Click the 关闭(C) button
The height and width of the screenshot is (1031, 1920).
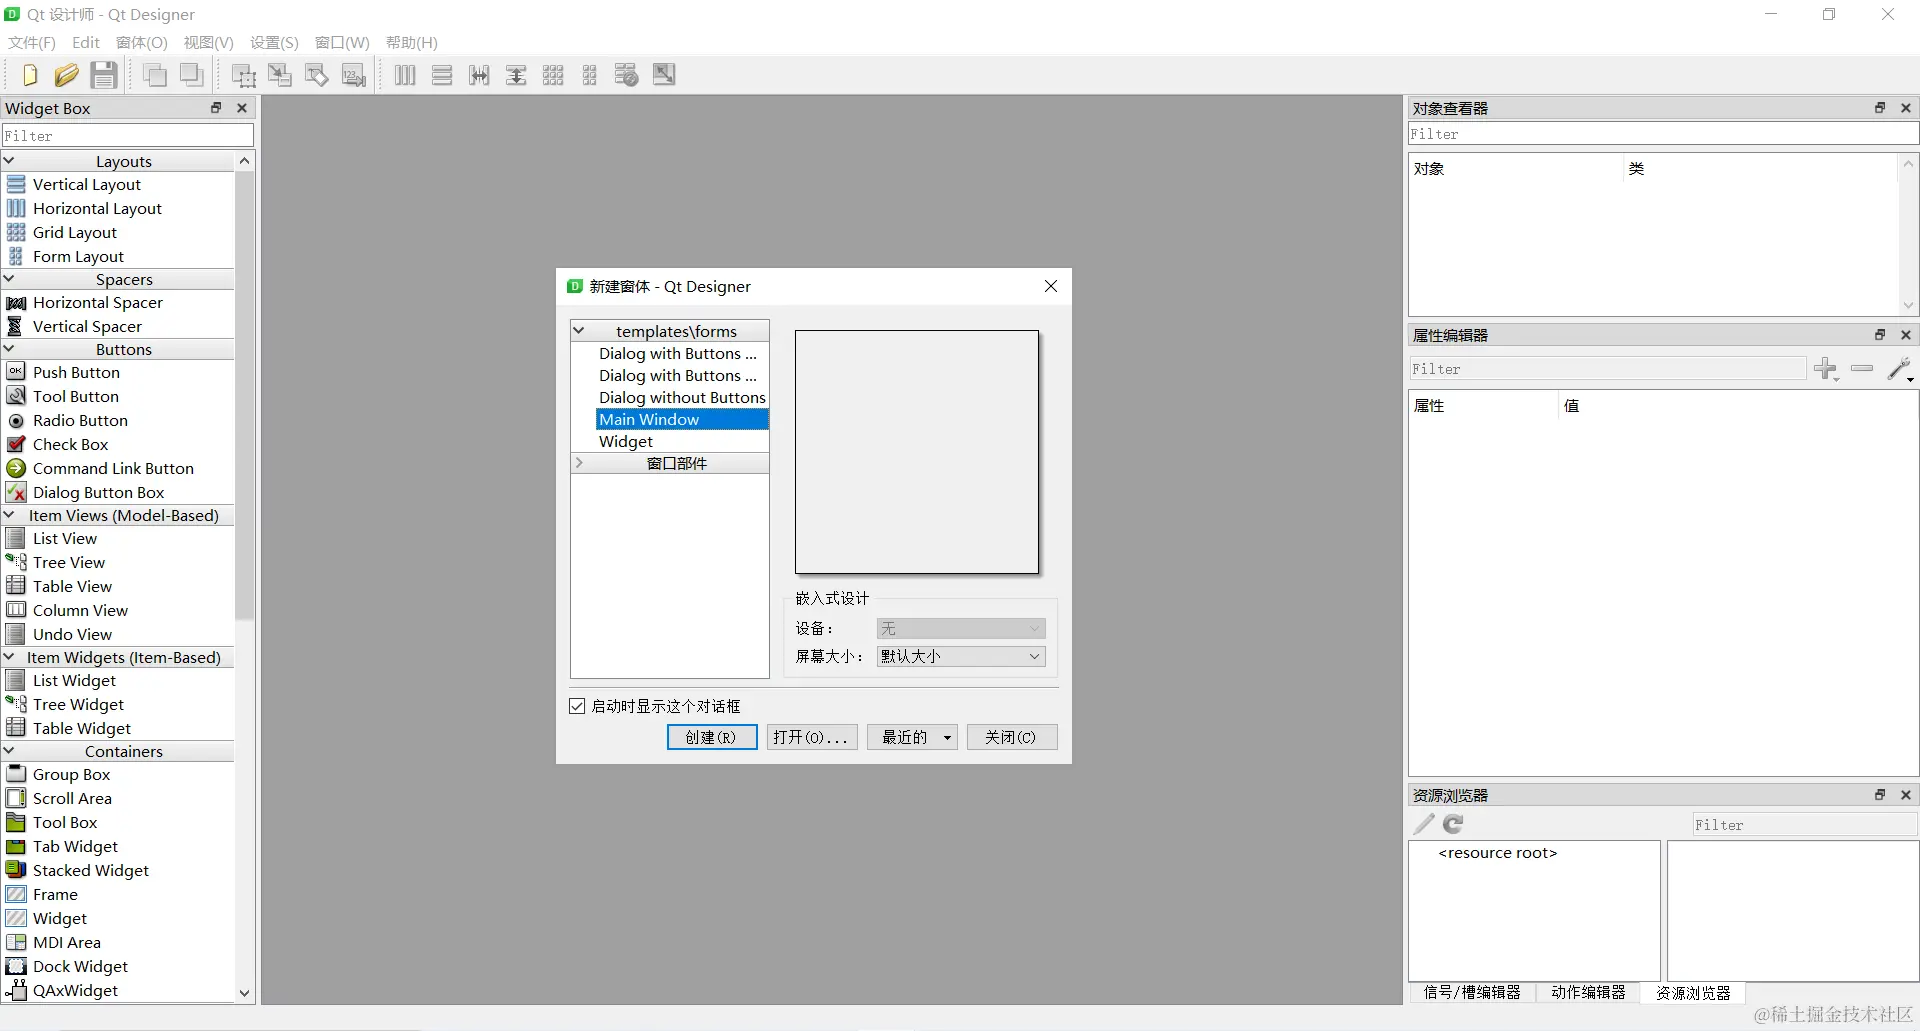(1012, 737)
